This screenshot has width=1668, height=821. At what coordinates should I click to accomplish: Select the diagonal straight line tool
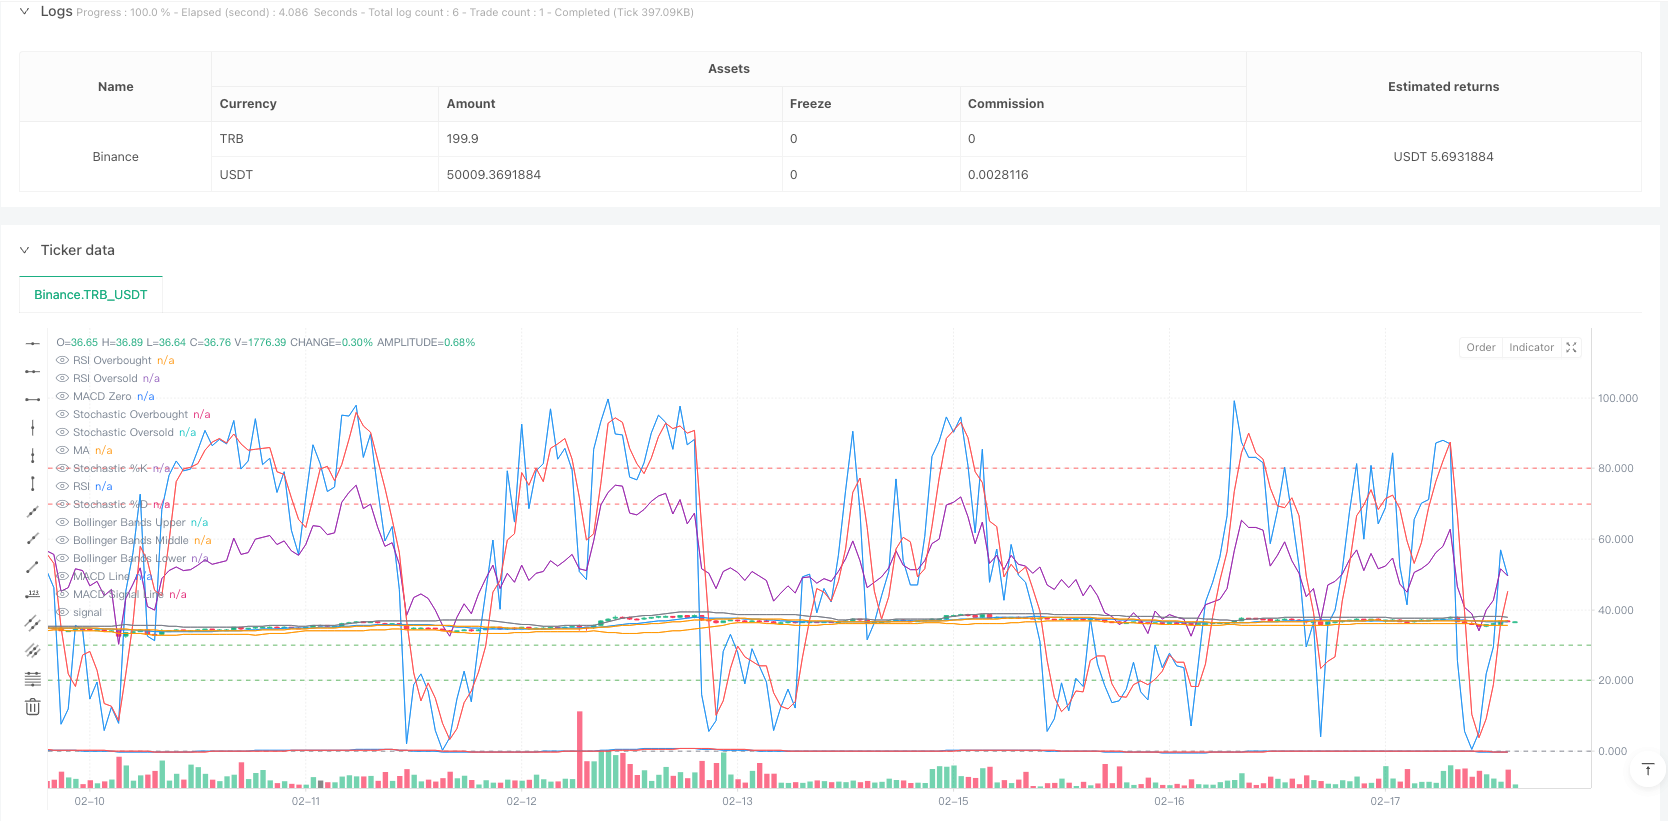[32, 511]
